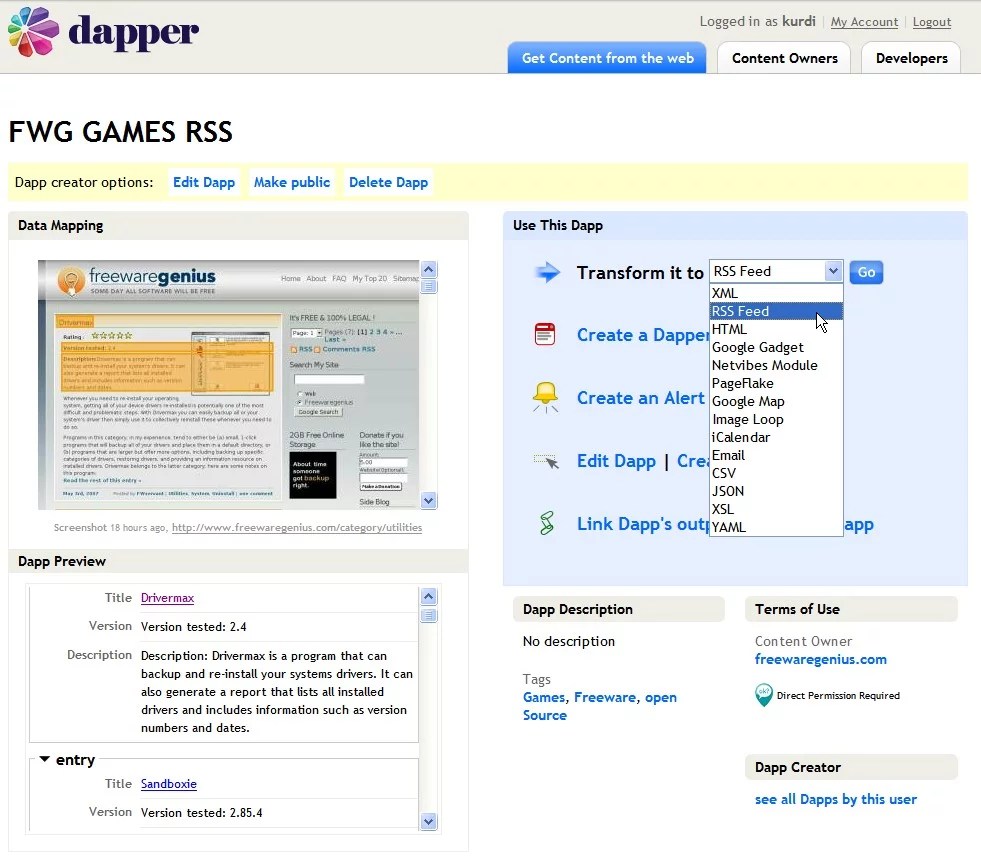Open the Developers tab
This screenshot has width=981, height=866.
click(911, 58)
